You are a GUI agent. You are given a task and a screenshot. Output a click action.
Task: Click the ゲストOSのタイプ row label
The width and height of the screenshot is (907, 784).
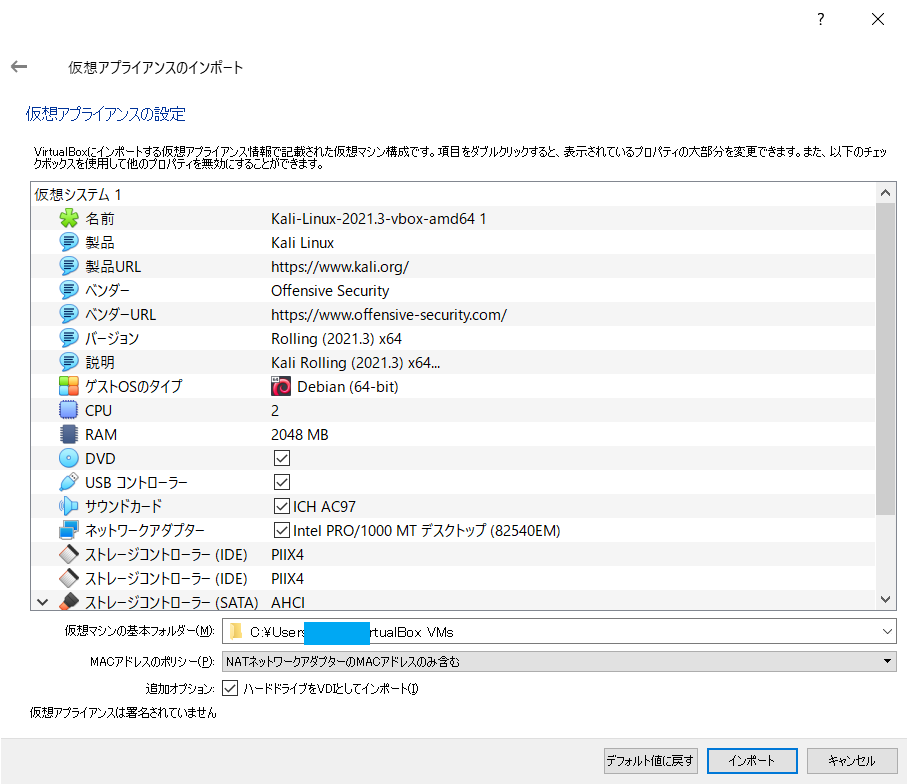pos(134,387)
